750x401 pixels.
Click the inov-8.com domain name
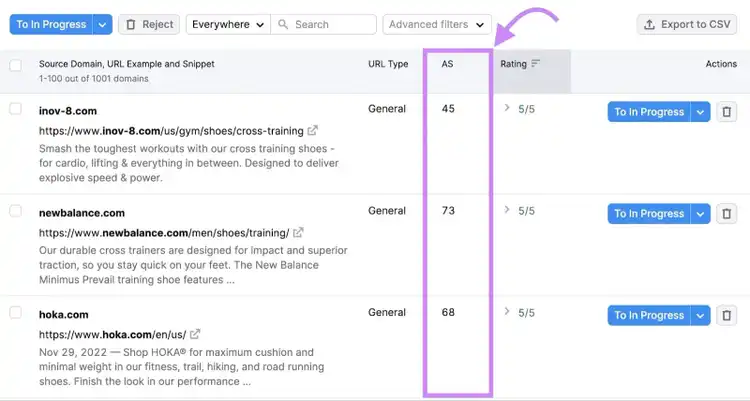point(68,111)
